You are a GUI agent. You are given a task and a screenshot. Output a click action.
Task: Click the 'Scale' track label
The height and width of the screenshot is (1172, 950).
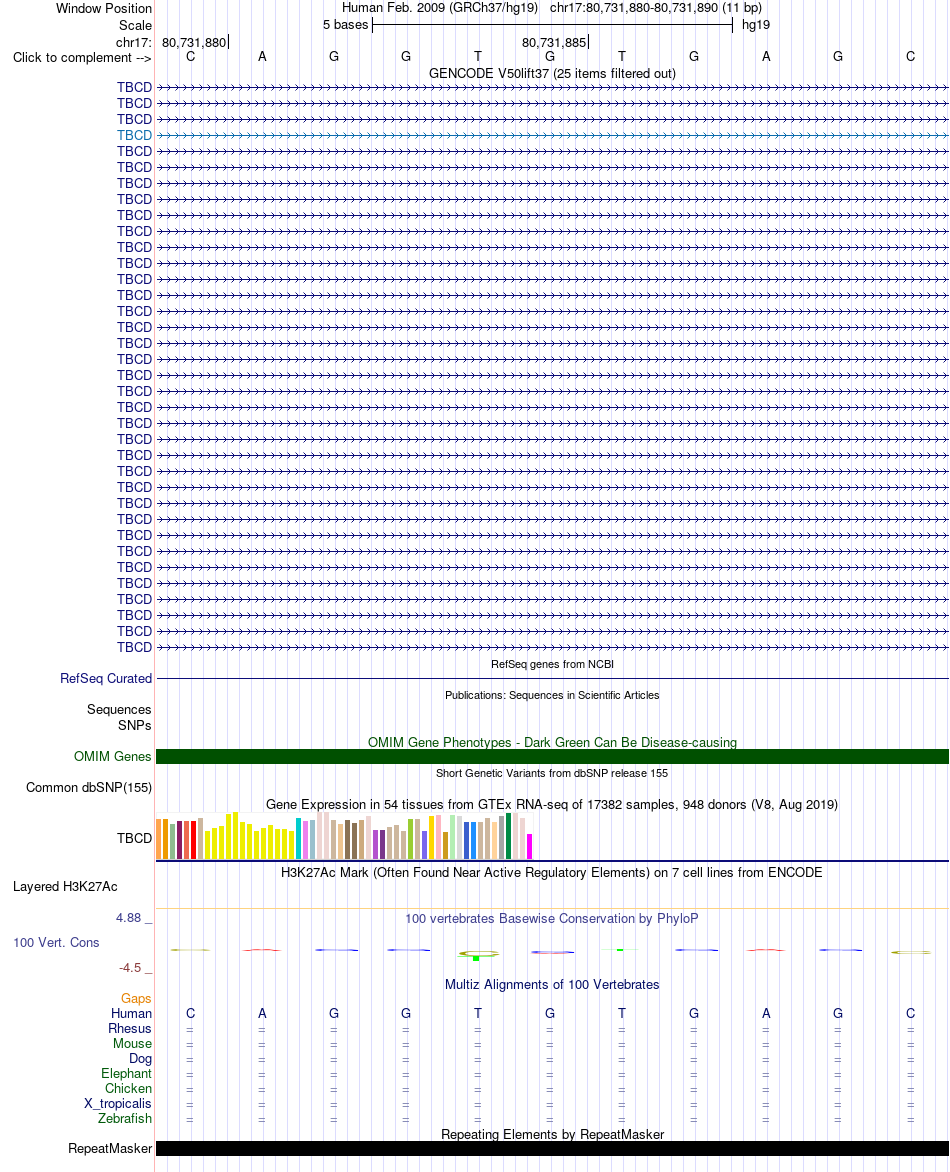135,25
